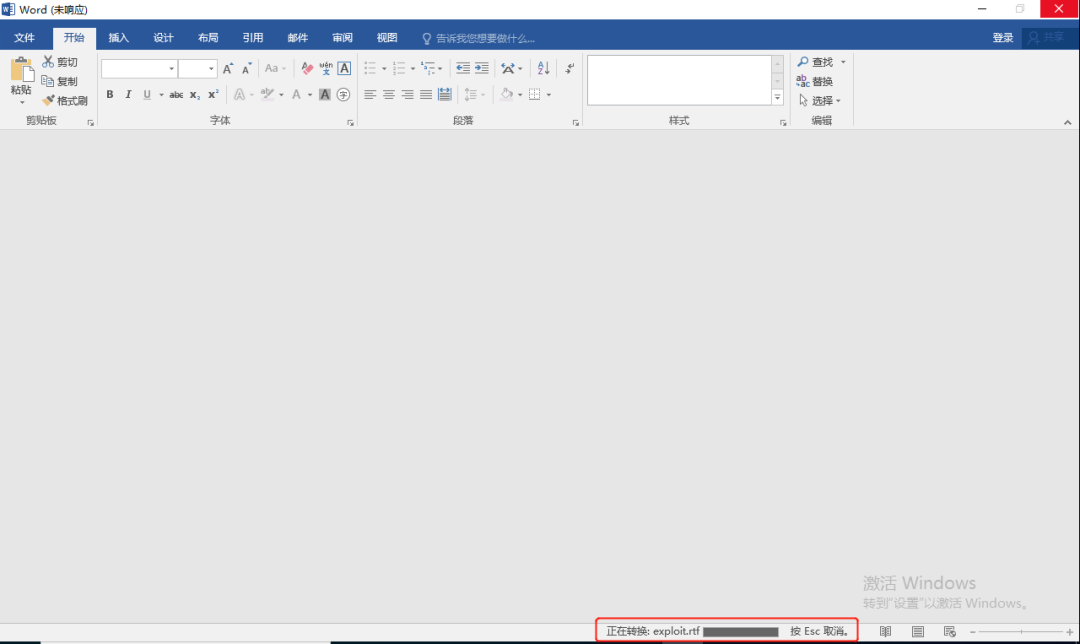Click the Format Painter (格式刷) icon
Image resolution: width=1080 pixels, height=644 pixels.
coord(48,101)
